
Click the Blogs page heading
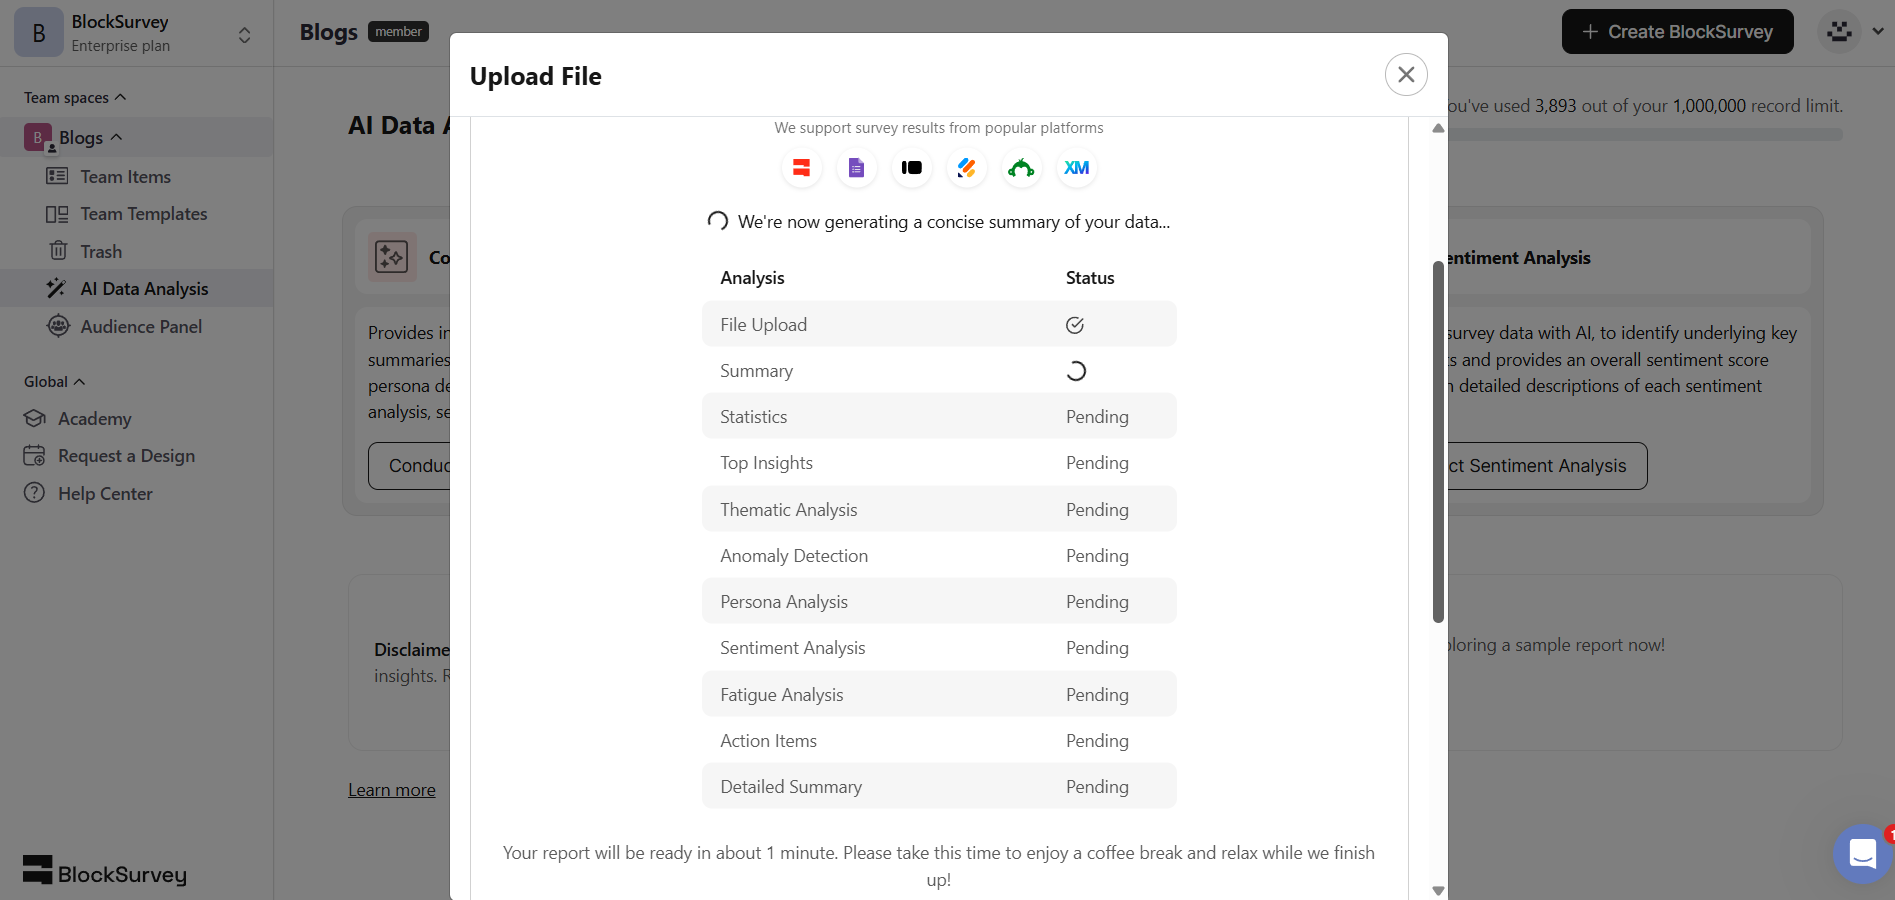point(328,32)
